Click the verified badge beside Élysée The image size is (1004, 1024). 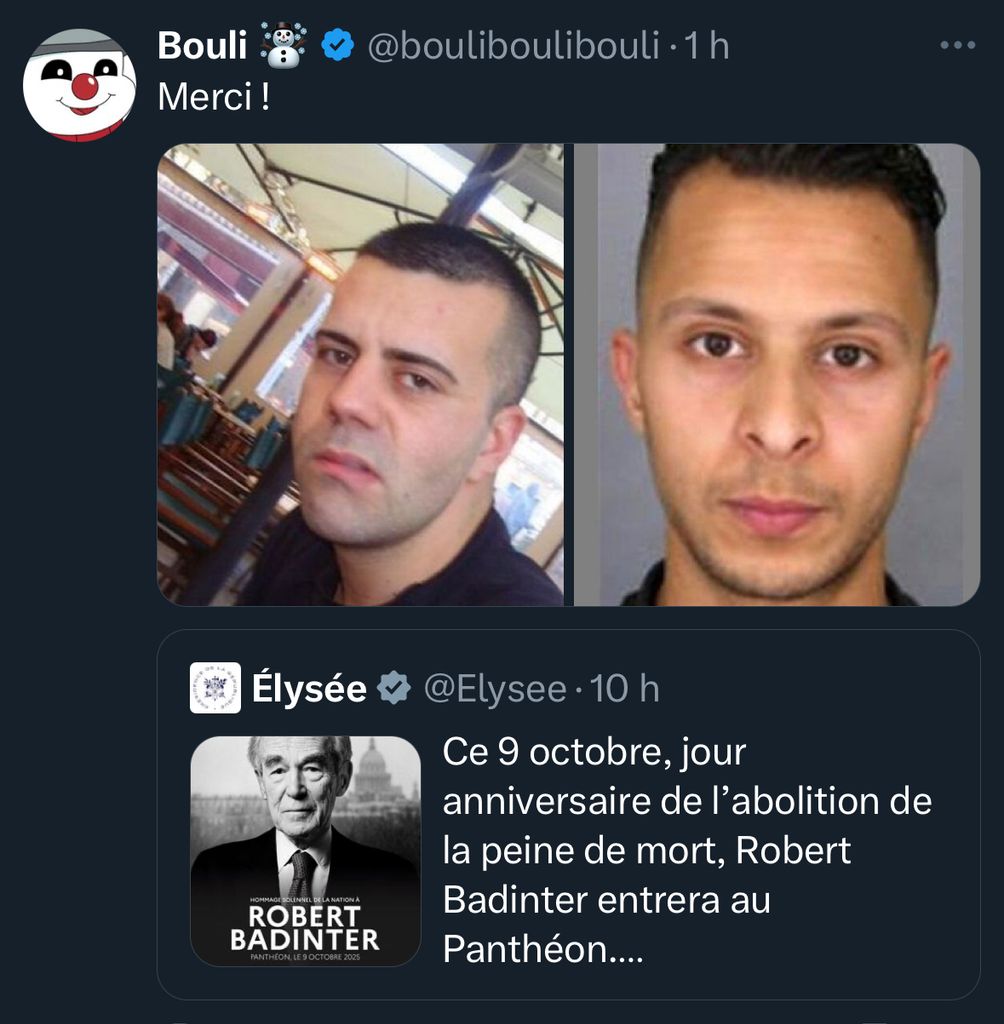click(x=394, y=688)
